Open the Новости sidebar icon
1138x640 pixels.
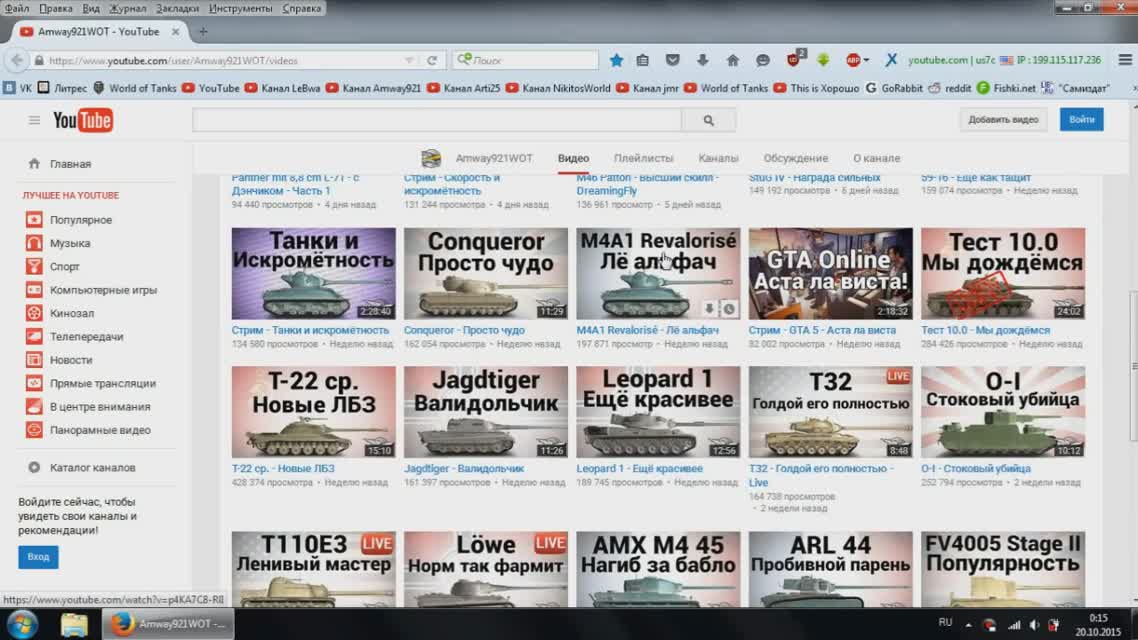[34, 359]
